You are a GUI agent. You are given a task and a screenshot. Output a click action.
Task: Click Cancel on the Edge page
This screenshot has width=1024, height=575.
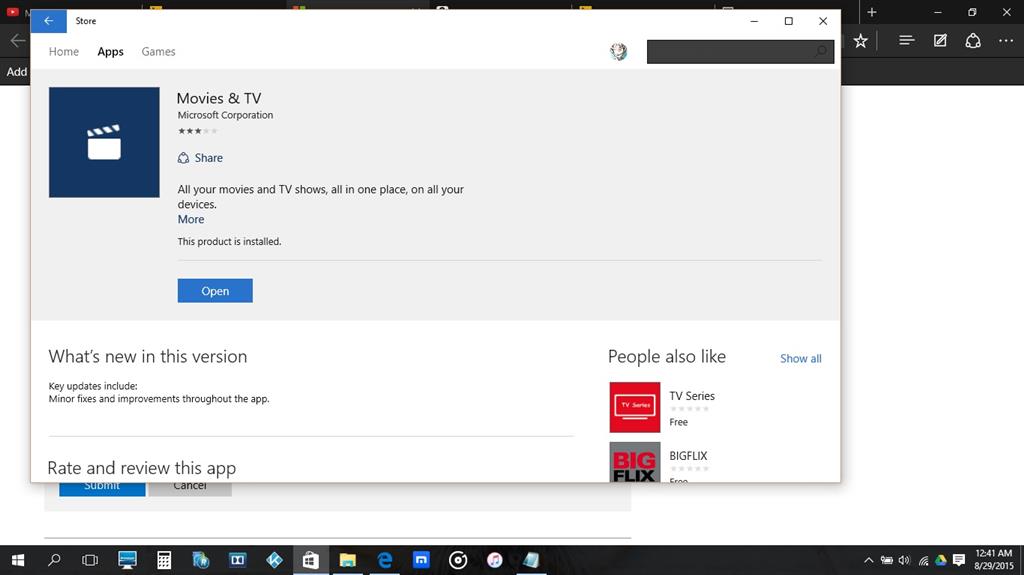click(189, 489)
